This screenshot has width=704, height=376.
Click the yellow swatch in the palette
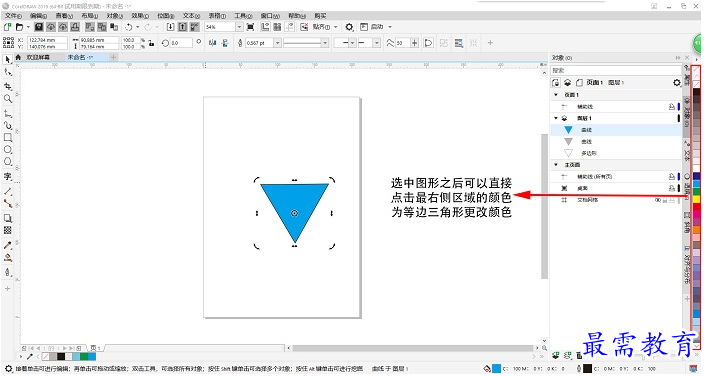click(x=696, y=198)
